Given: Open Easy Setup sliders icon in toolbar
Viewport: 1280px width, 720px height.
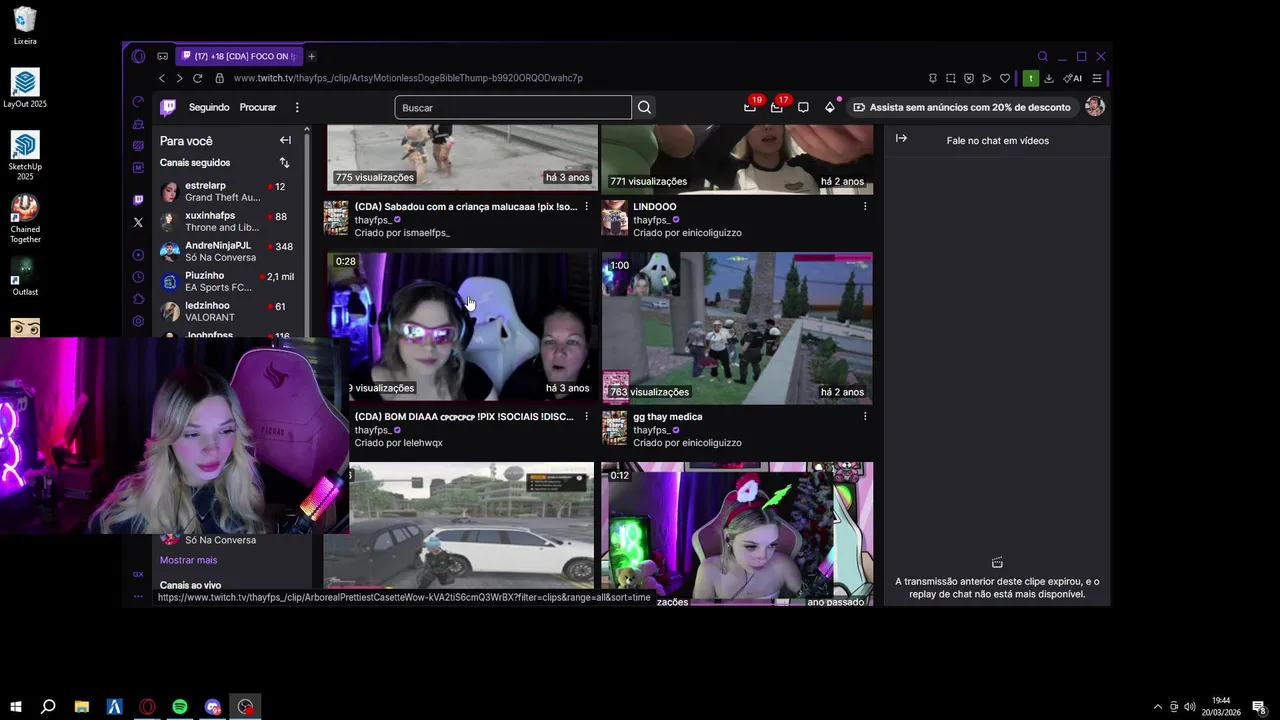Looking at the screenshot, I should (x=1097, y=78).
